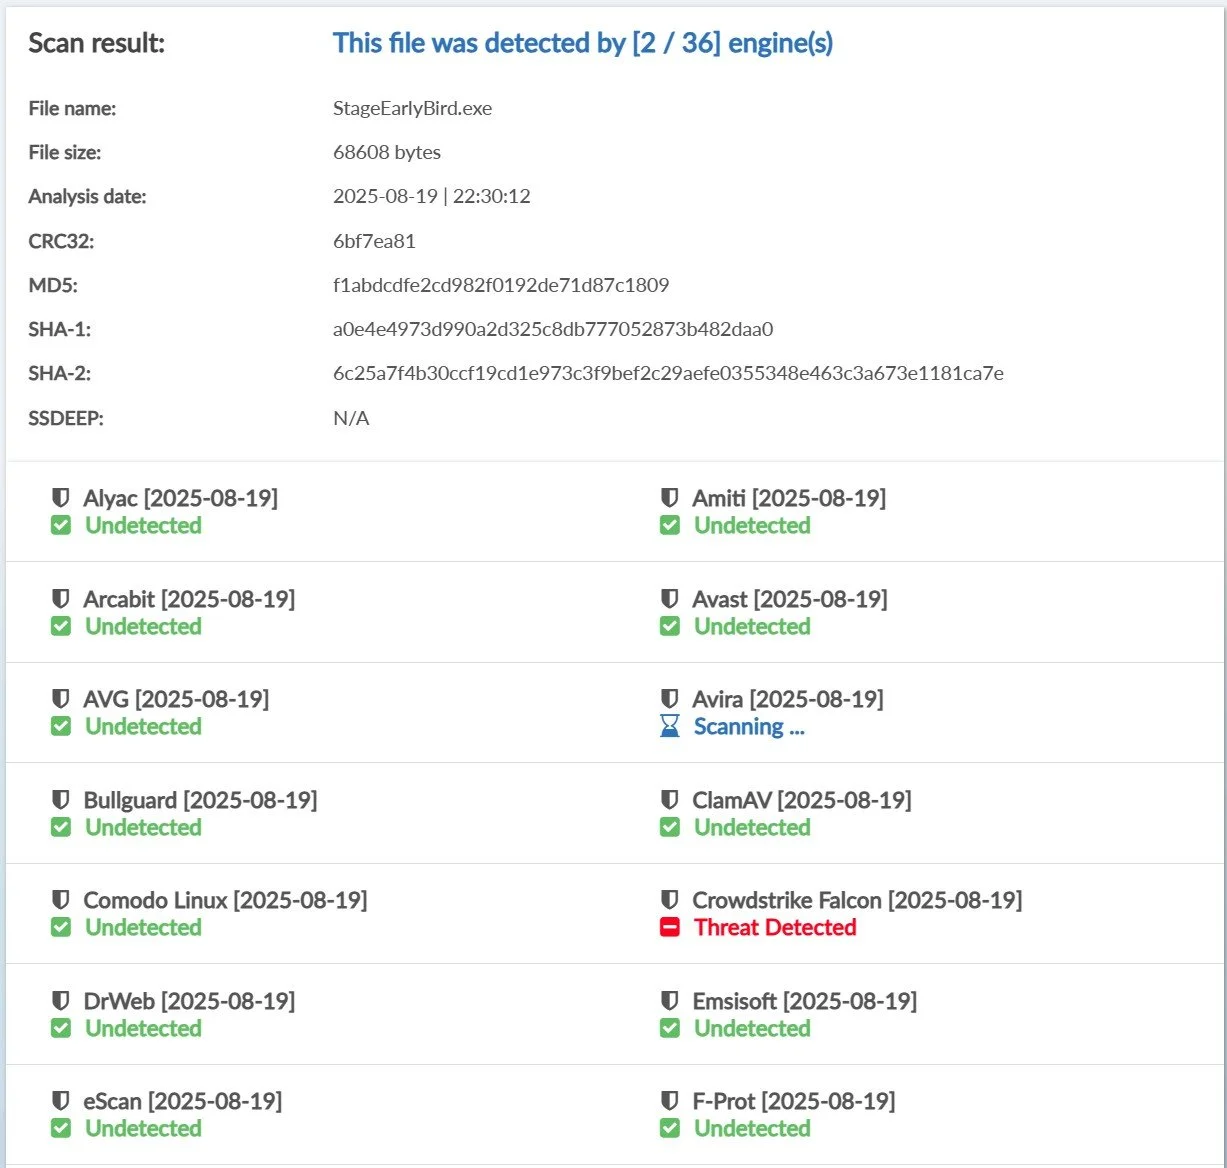Click the shield icon beside AVG
Screen dimensions: 1227x1168
pyautogui.click(x=61, y=698)
